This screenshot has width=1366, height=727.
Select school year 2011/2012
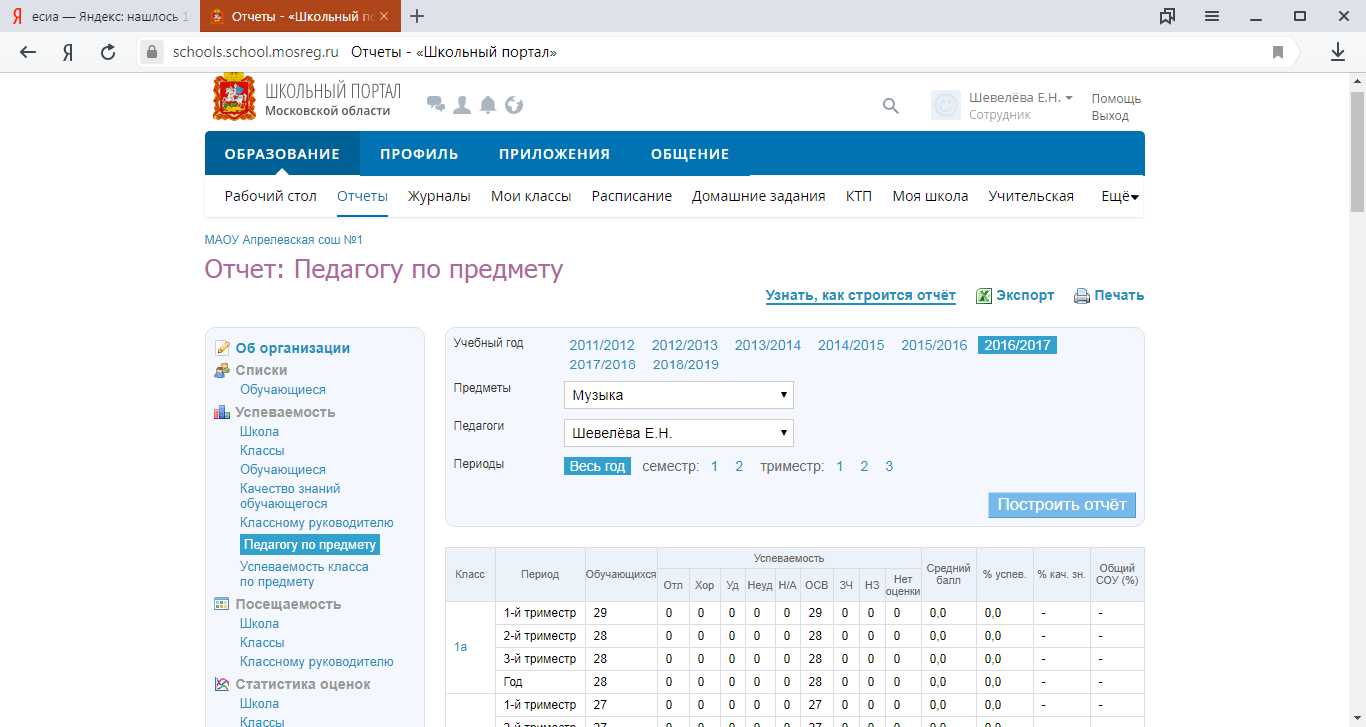[602, 345]
